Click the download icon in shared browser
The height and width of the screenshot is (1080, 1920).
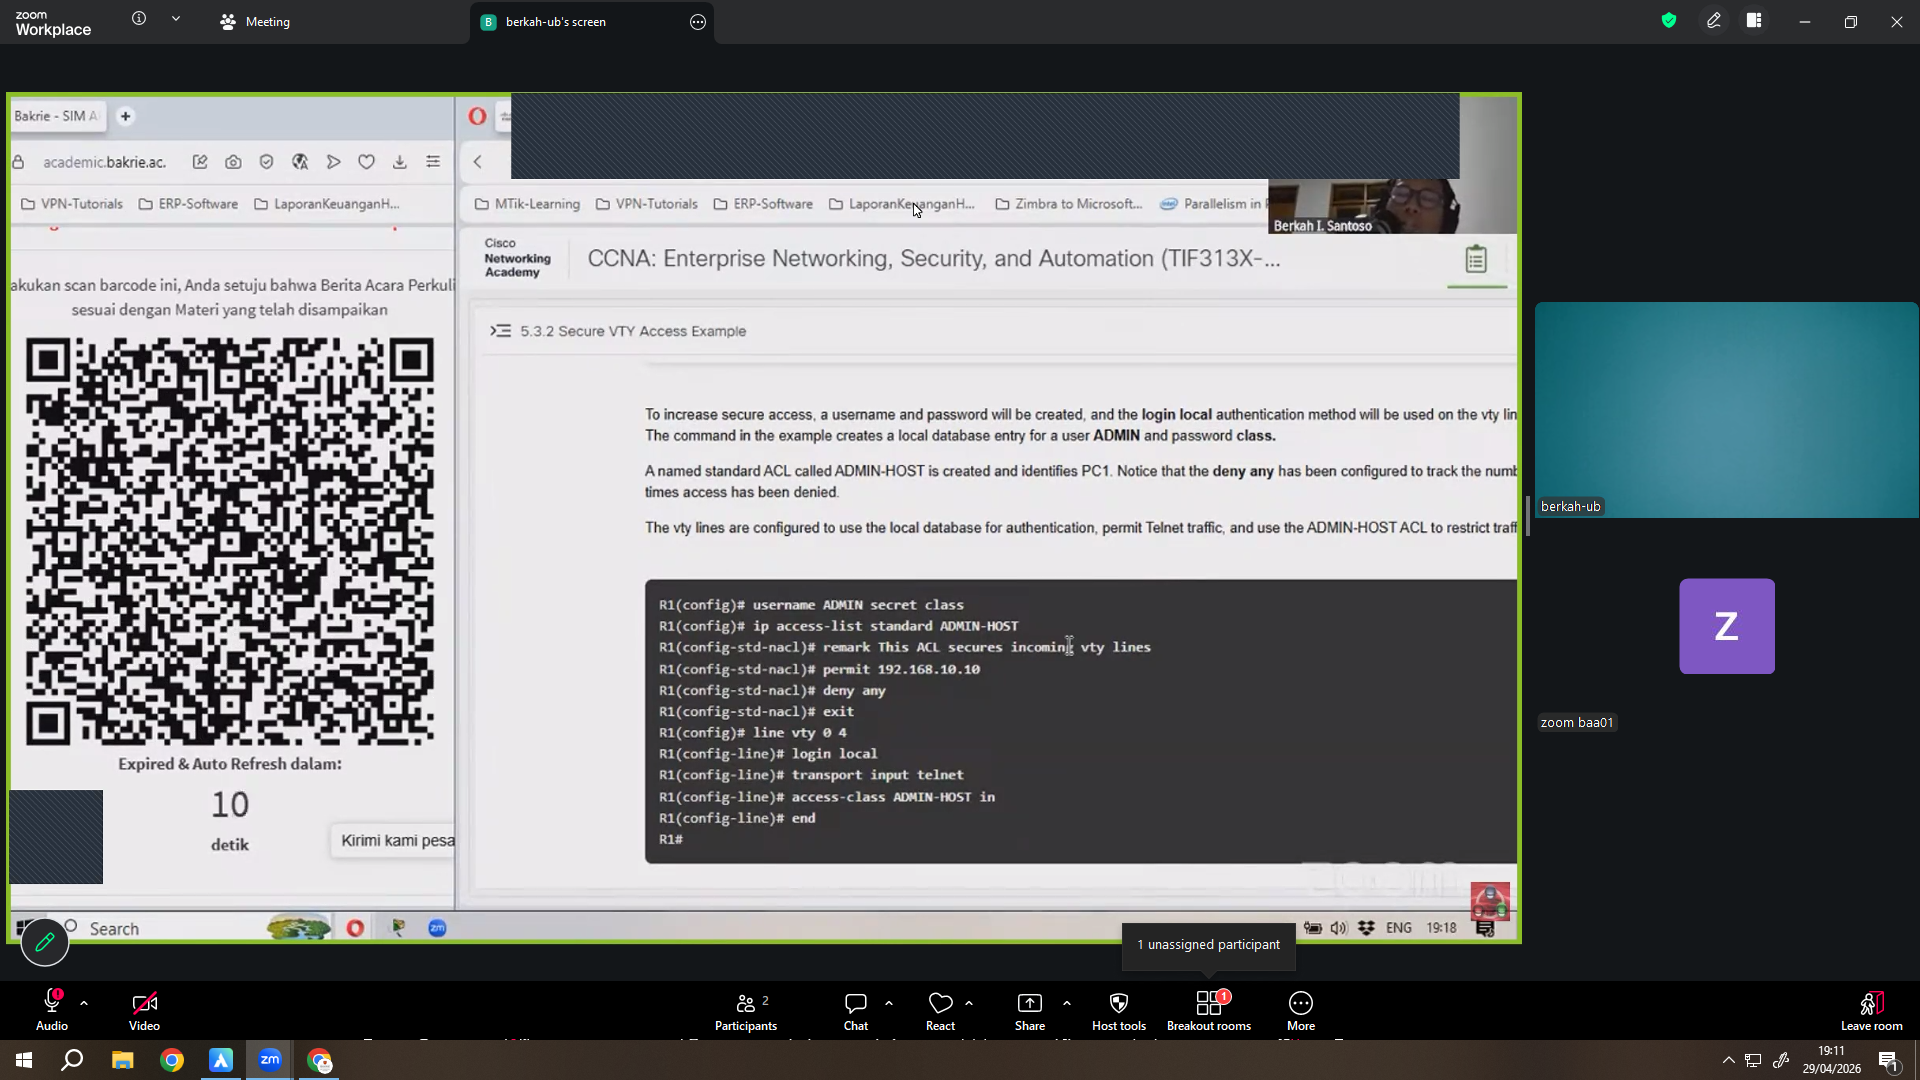click(x=400, y=162)
